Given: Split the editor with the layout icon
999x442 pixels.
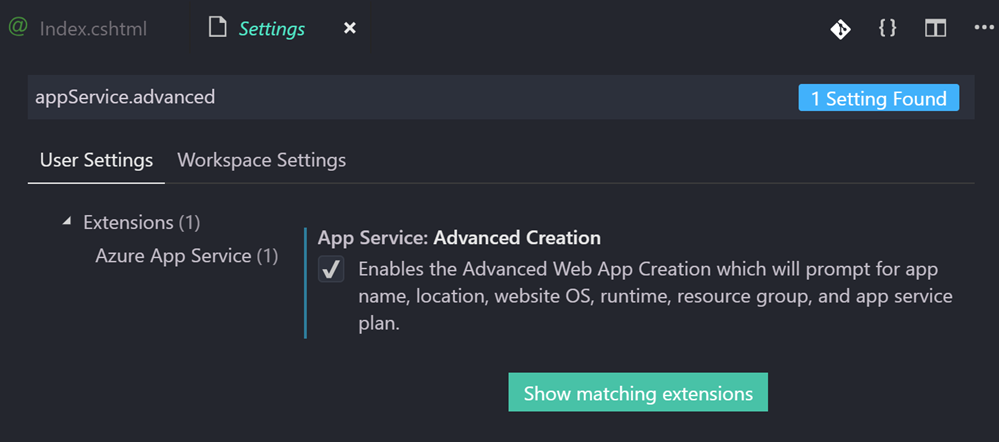Looking at the screenshot, I should (x=935, y=28).
